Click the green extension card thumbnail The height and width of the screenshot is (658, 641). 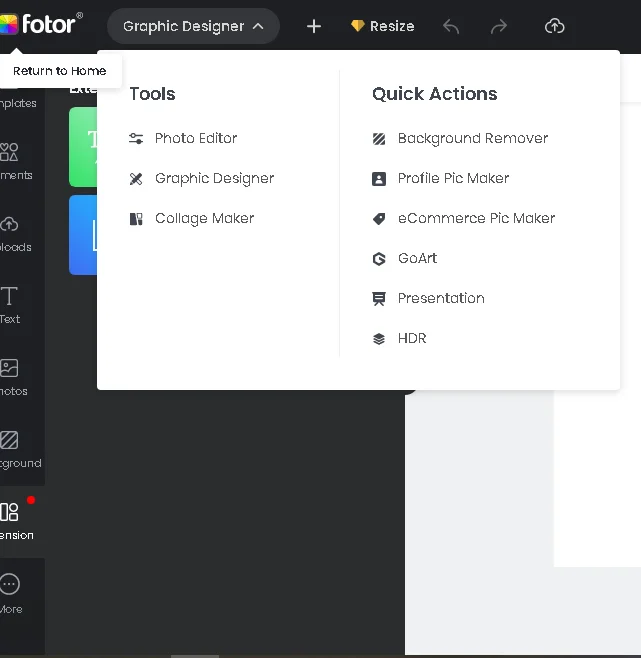83,147
